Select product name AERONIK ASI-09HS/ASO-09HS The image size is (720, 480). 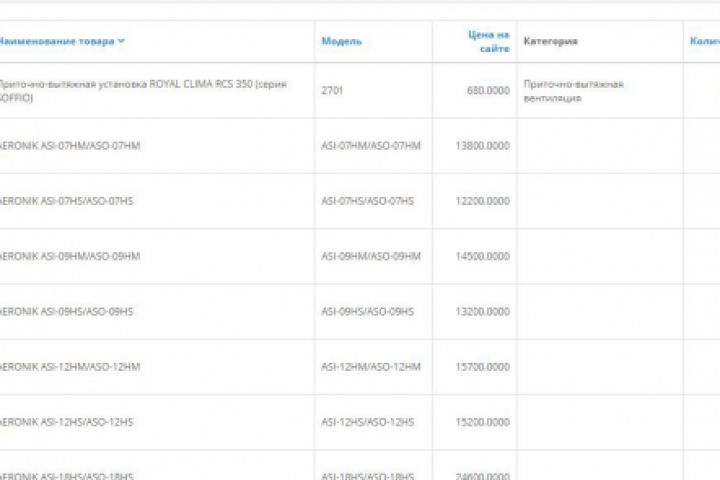pyautogui.click(x=67, y=311)
